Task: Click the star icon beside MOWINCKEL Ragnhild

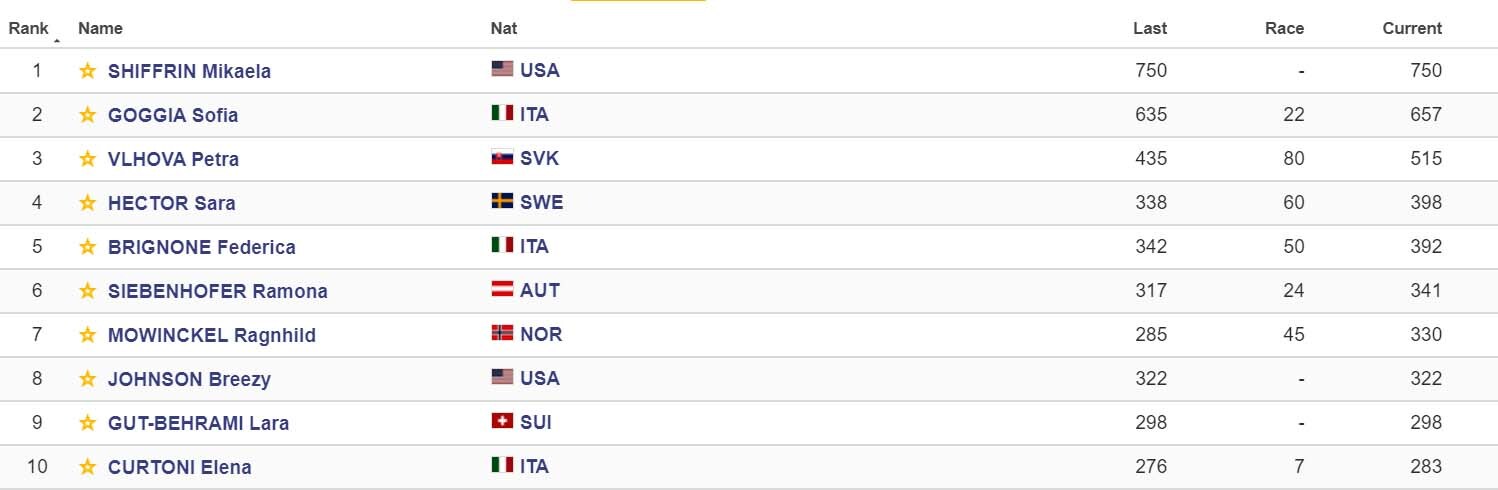Action: [88, 335]
